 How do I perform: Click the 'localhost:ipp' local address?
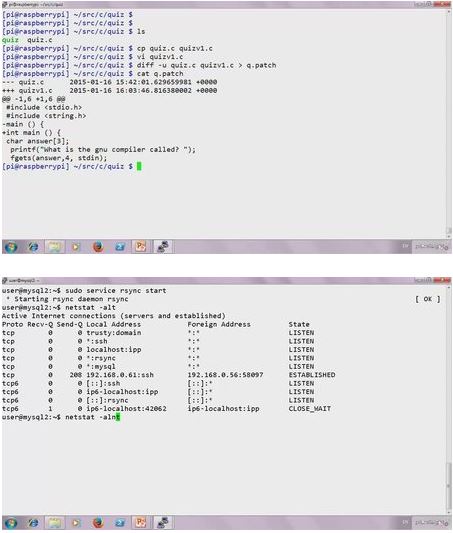[x=114, y=349]
